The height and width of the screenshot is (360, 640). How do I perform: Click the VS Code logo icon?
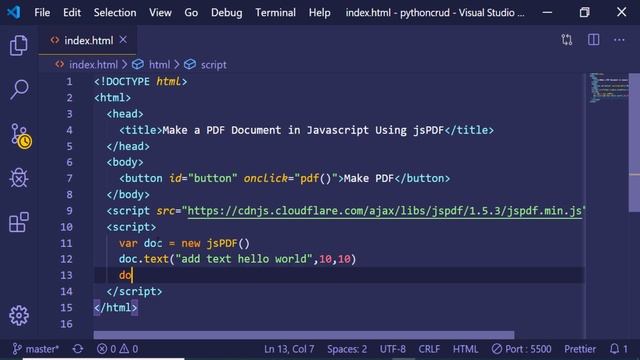14,12
